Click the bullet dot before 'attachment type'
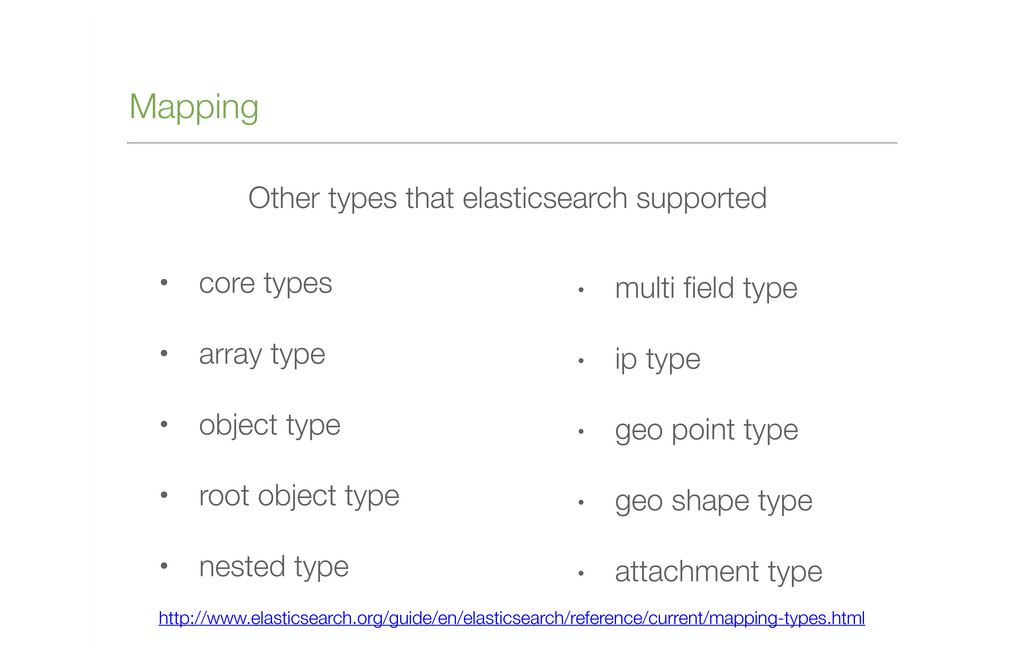 [581, 573]
